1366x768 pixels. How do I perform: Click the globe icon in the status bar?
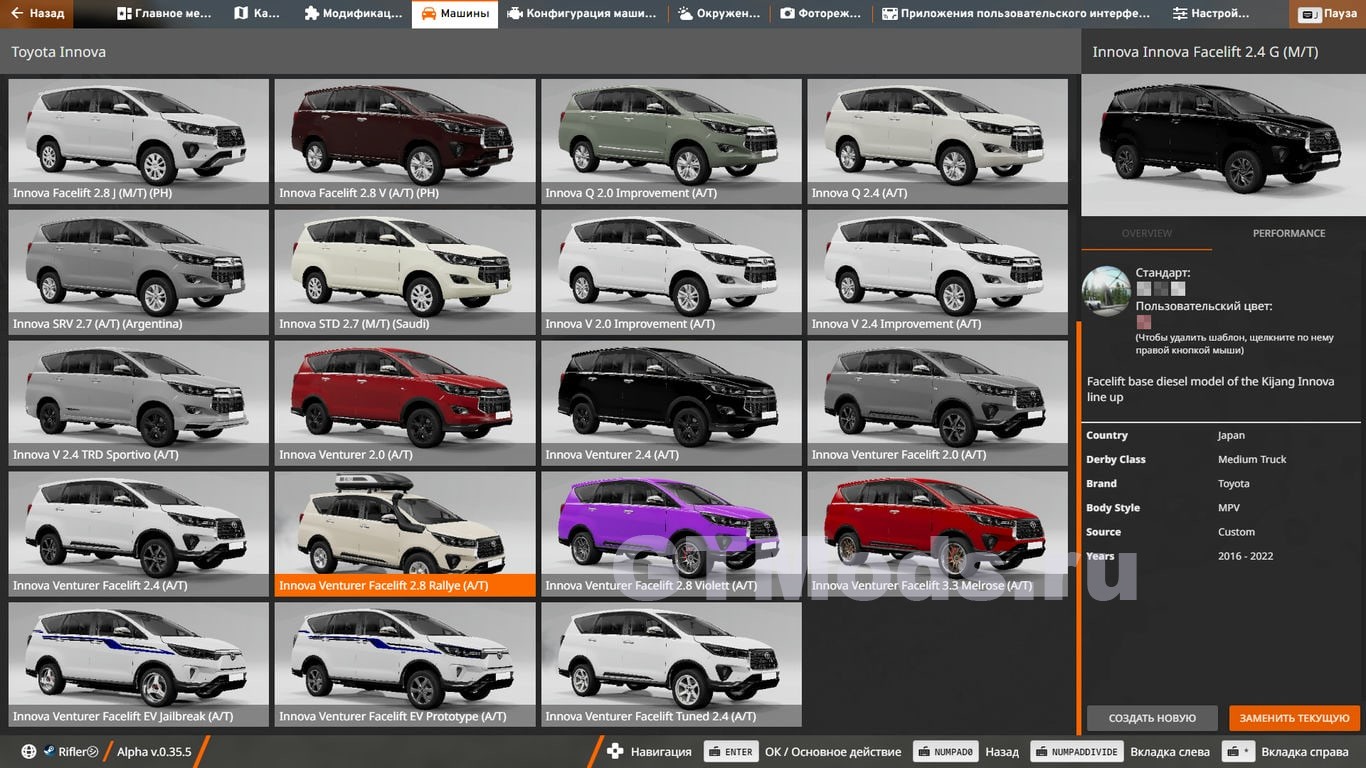[x=28, y=752]
